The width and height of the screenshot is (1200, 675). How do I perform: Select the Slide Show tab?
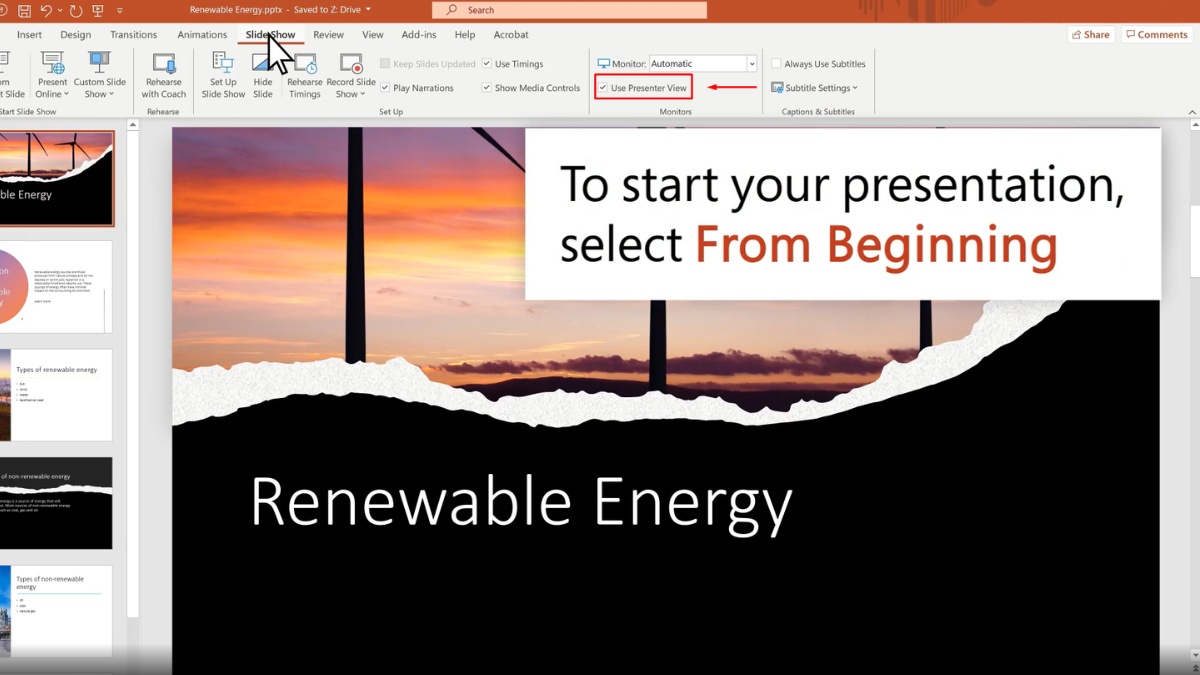coord(271,34)
